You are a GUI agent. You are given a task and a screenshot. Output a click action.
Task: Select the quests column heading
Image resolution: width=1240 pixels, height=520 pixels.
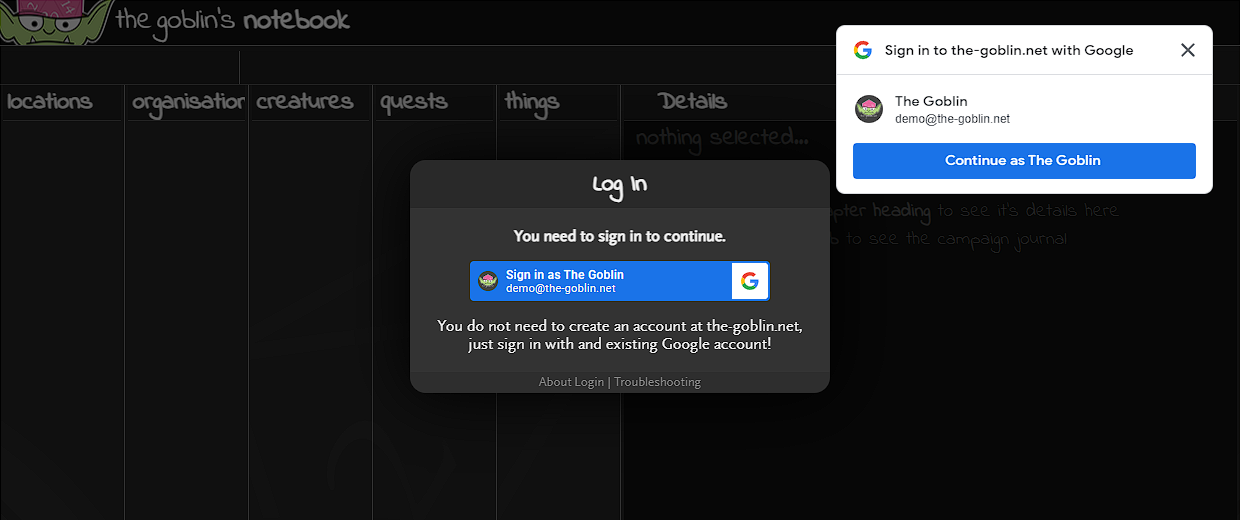[x=414, y=102]
